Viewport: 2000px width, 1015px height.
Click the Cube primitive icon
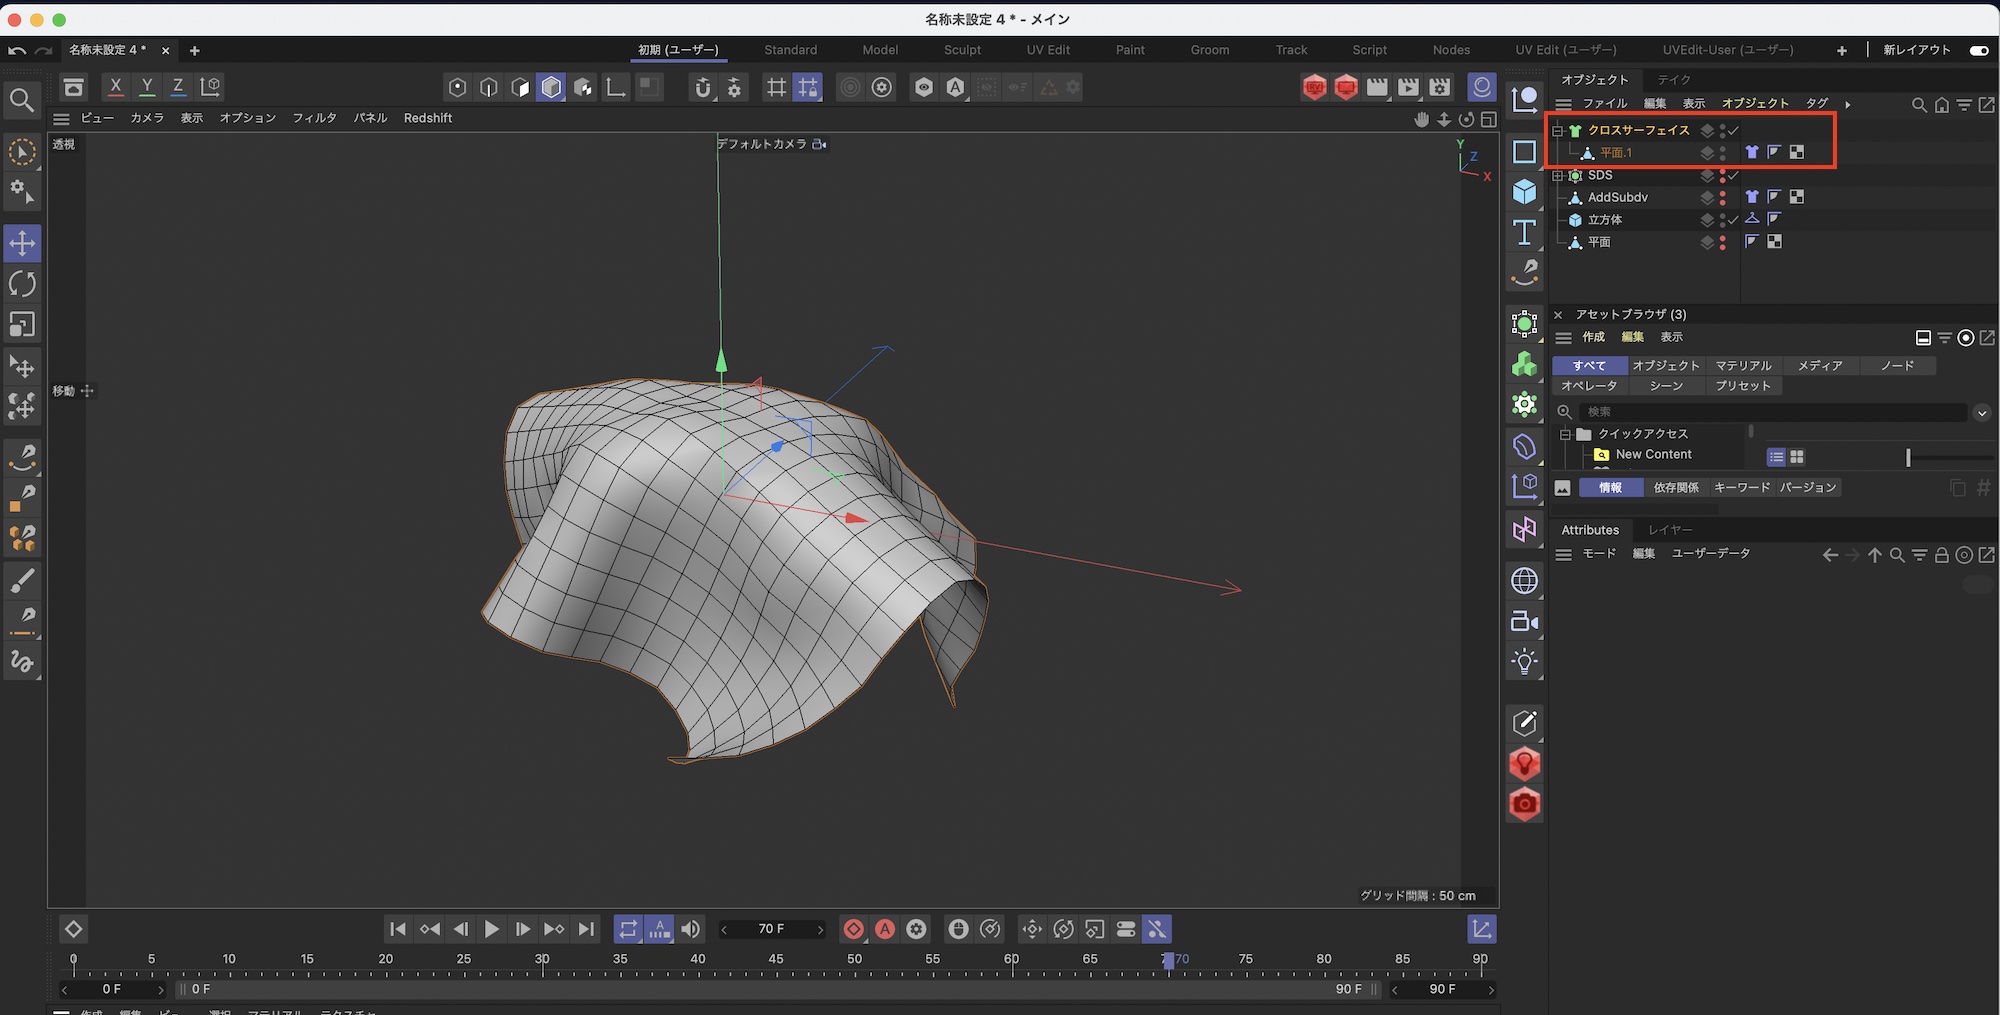[x=1524, y=192]
